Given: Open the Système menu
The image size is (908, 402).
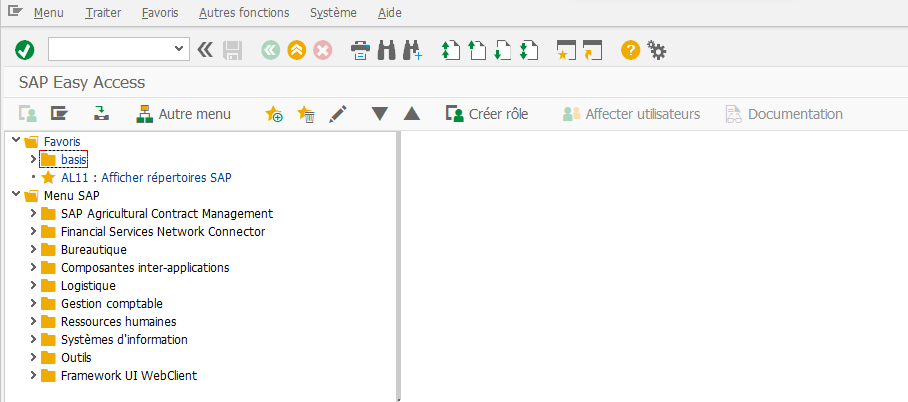Looking at the screenshot, I should point(332,13).
